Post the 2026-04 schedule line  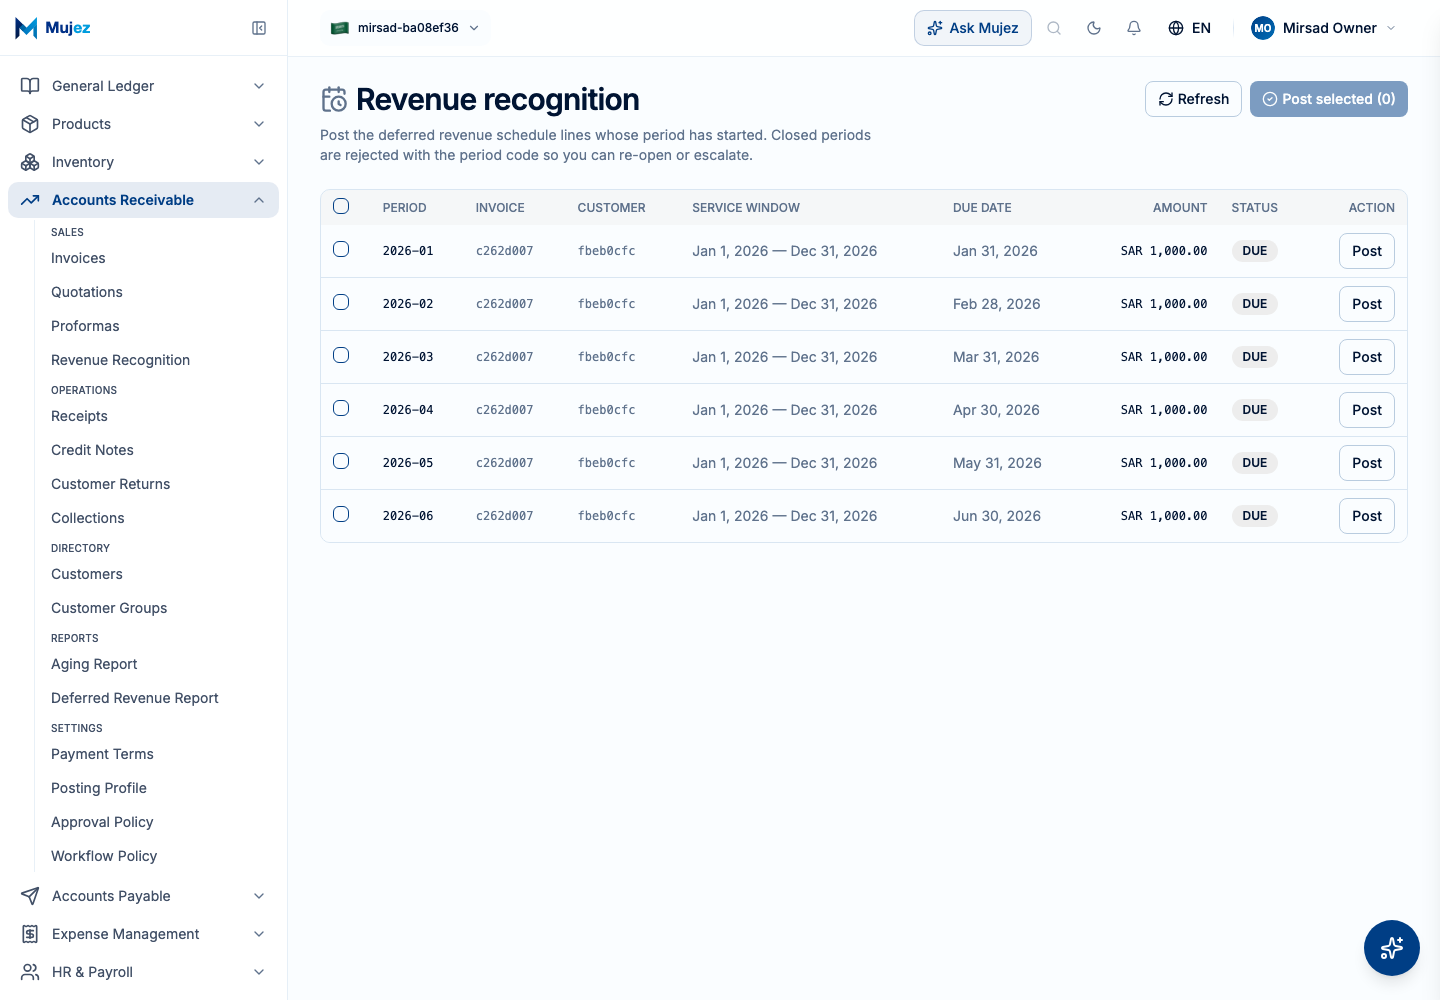[x=1366, y=410]
